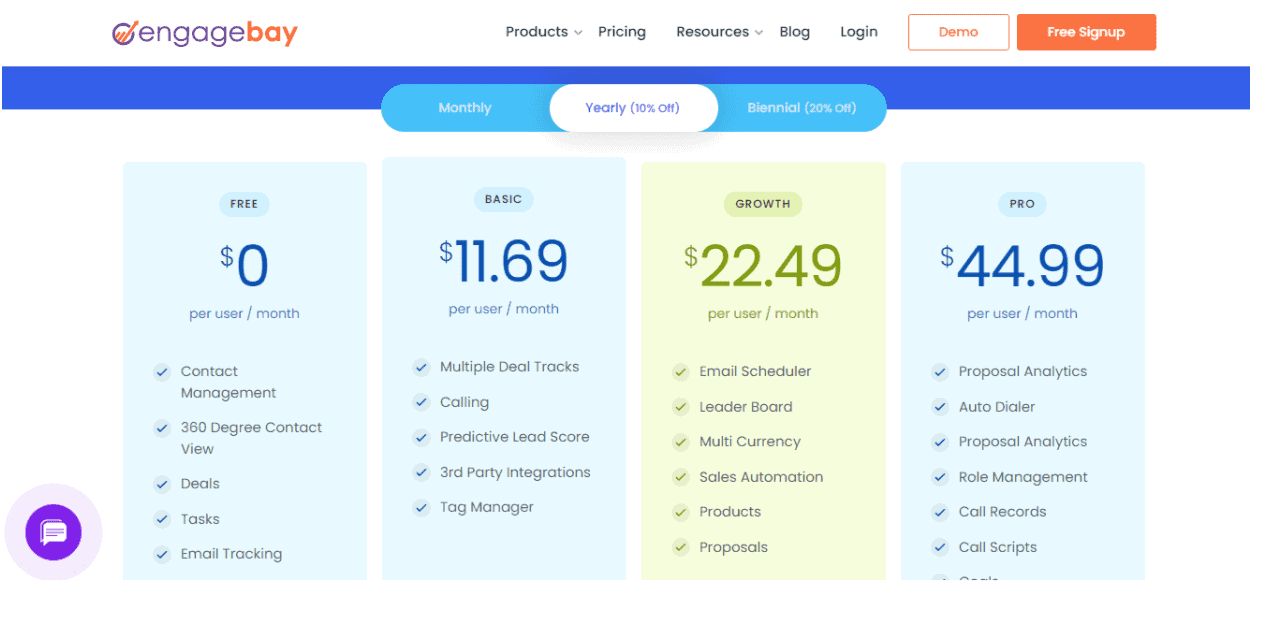Select the "Role Management" text

1023,477
